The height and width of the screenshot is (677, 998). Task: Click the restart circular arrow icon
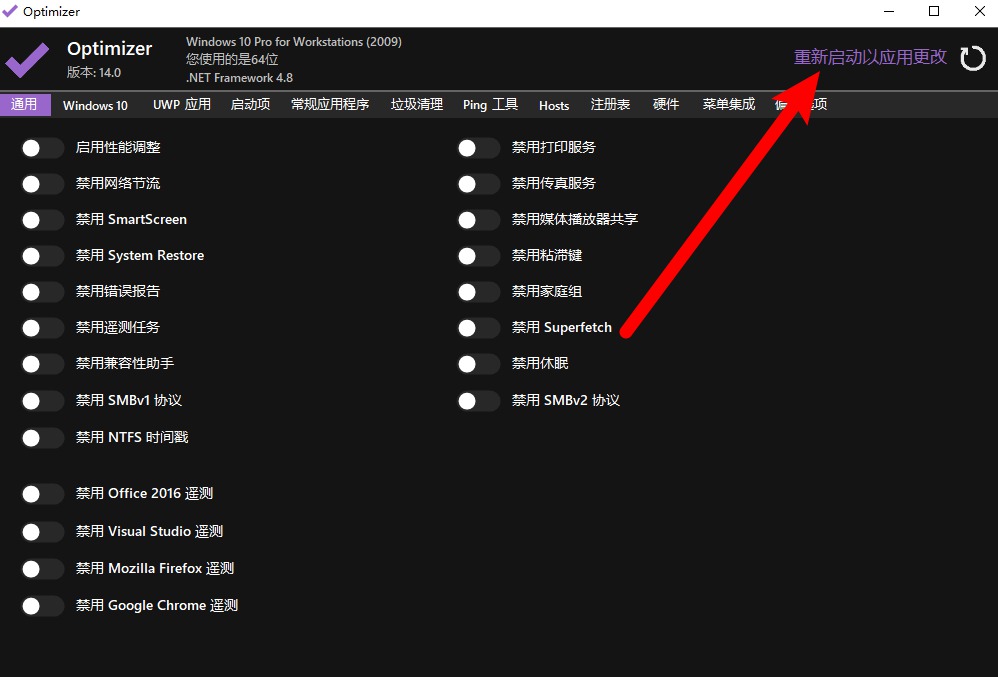(973, 59)
